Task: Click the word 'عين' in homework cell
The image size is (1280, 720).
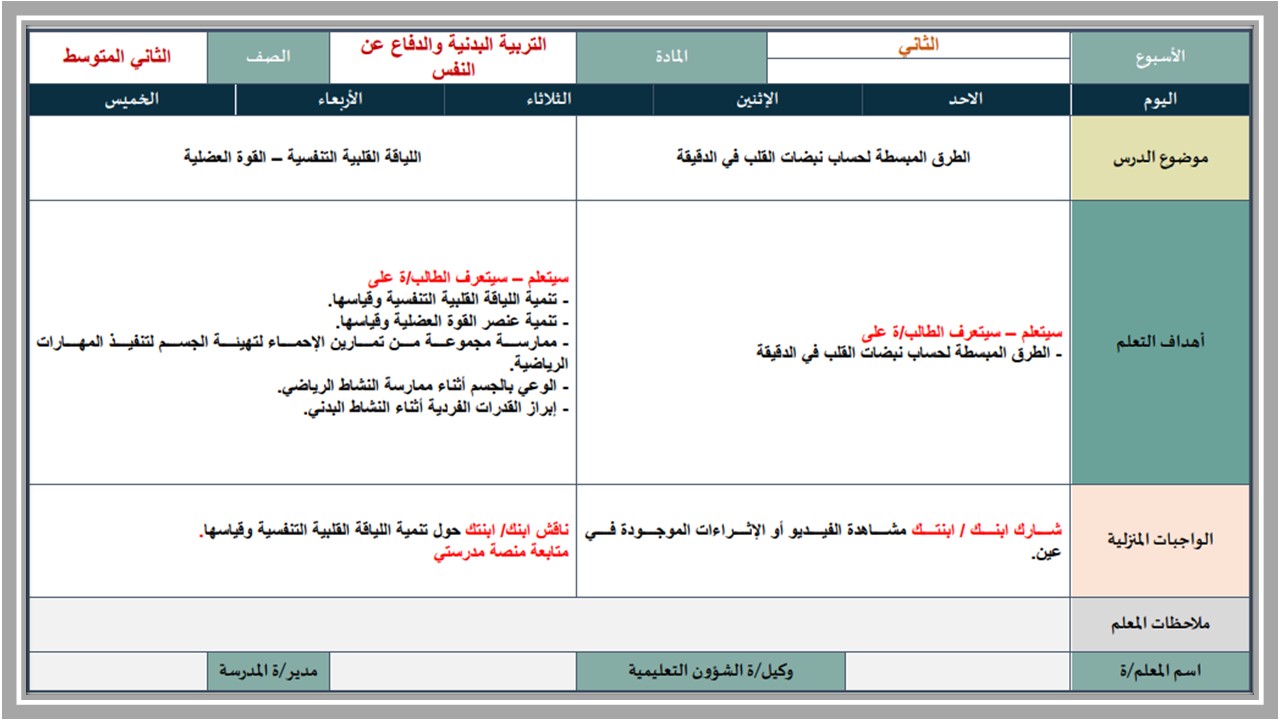Action: [1048, 553]
